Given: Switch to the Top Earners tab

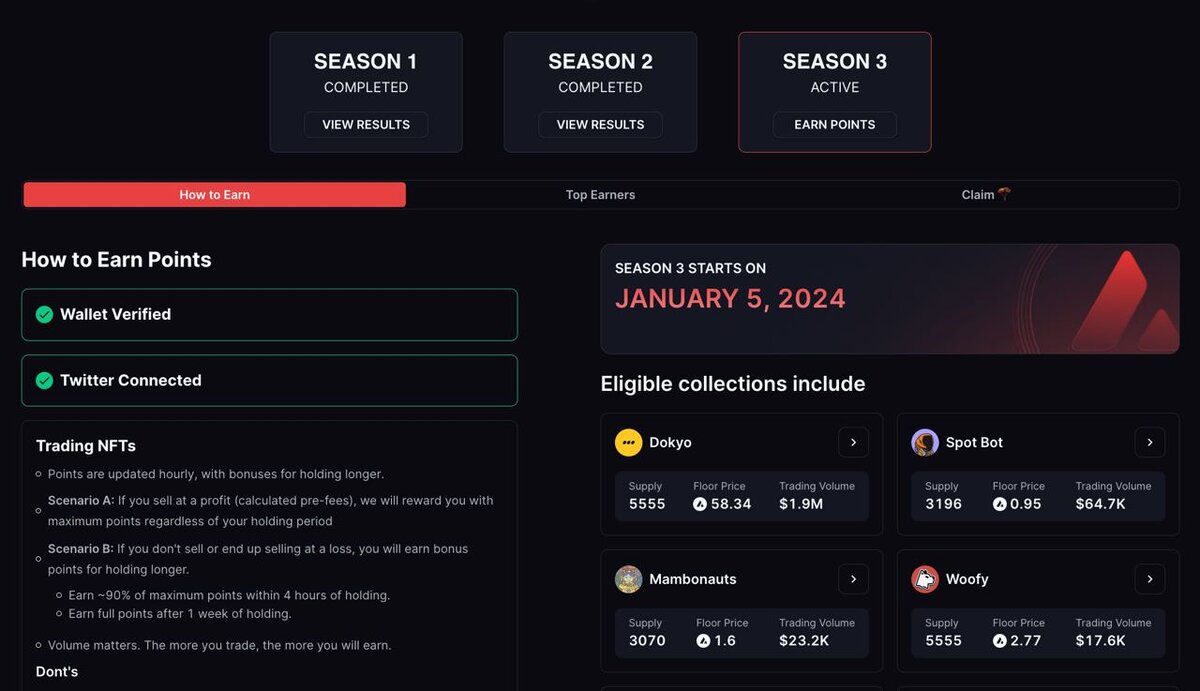Looking at the screenshot, I should point(600,194).
